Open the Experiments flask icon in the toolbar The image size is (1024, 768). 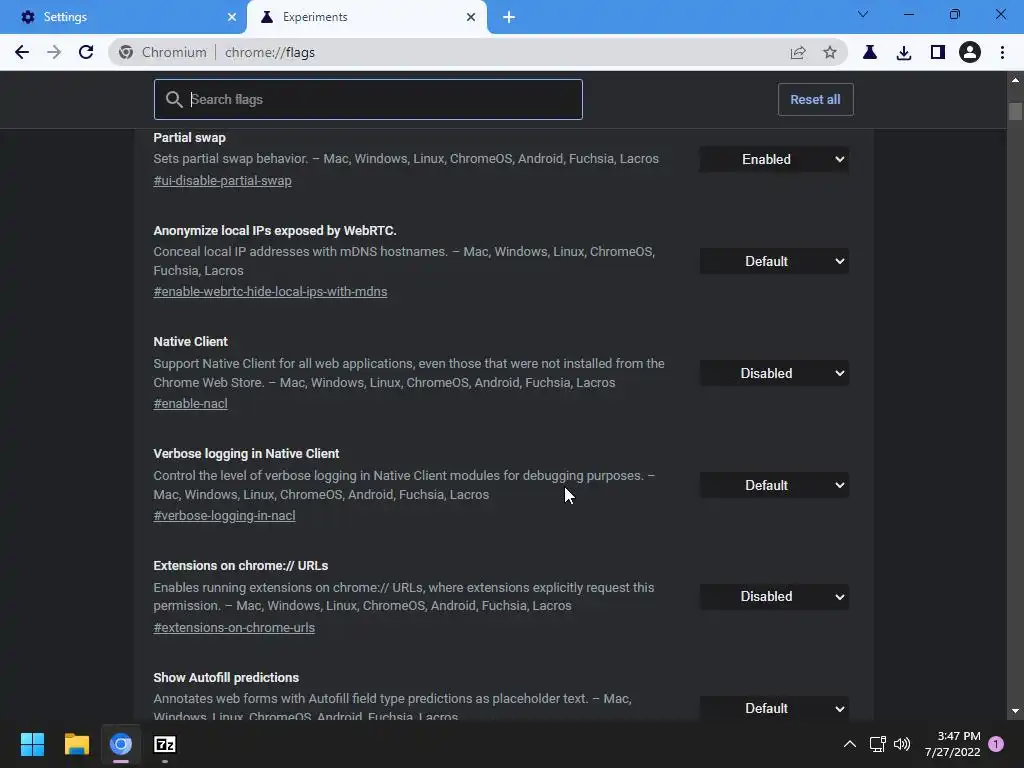click(x=870, y=52)
